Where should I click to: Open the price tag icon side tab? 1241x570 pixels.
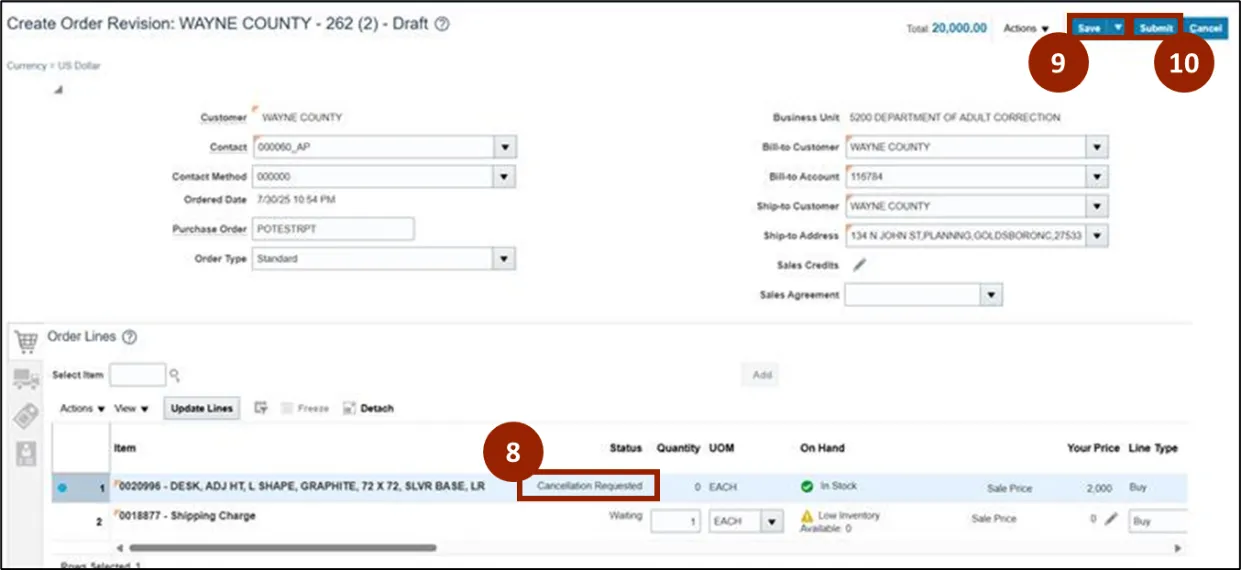coord(25,416)
